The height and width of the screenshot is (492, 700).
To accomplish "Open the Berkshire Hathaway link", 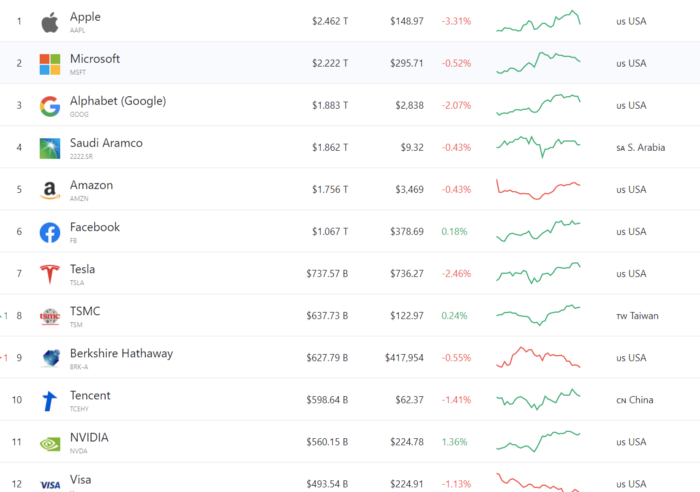I will 121,354.
